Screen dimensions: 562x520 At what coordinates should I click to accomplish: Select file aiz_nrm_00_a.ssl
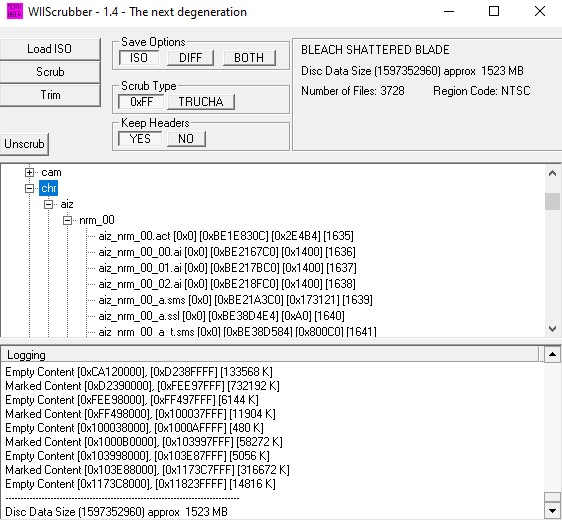222,316
